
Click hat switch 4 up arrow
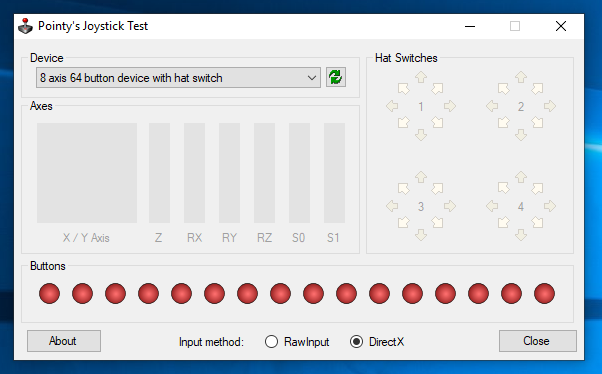coord(521,177)
